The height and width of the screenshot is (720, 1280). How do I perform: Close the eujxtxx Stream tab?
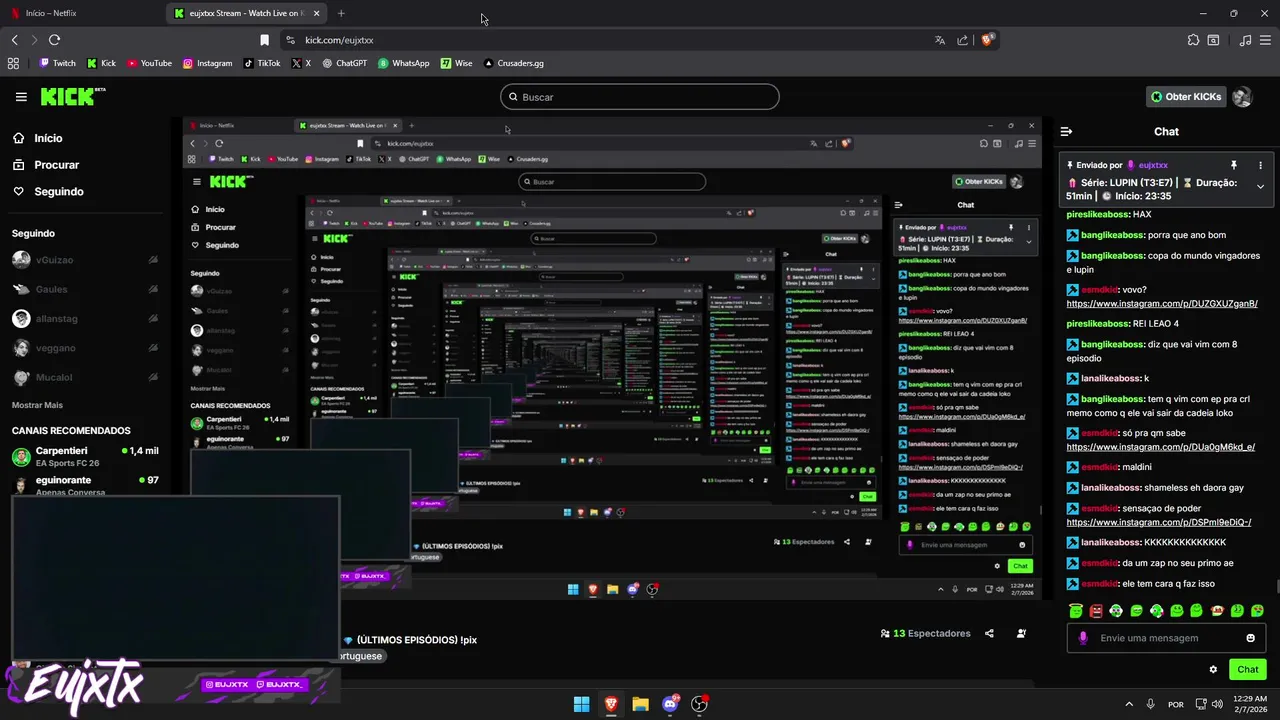(x=316, y=13)
